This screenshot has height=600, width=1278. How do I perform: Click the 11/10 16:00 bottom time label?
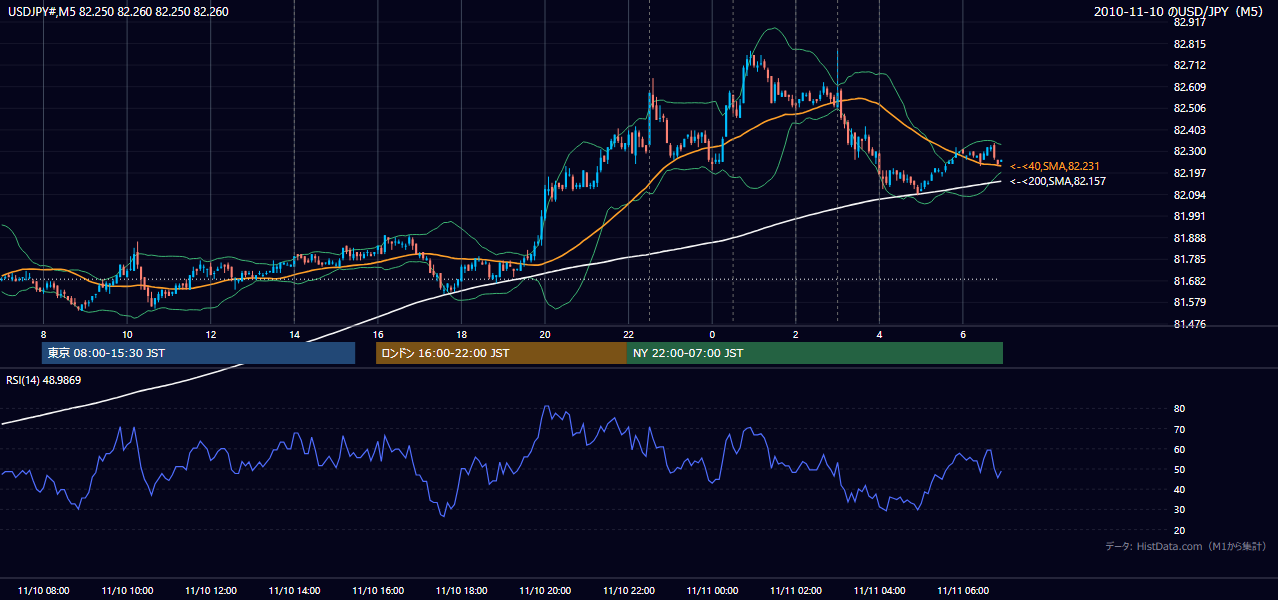378,591
